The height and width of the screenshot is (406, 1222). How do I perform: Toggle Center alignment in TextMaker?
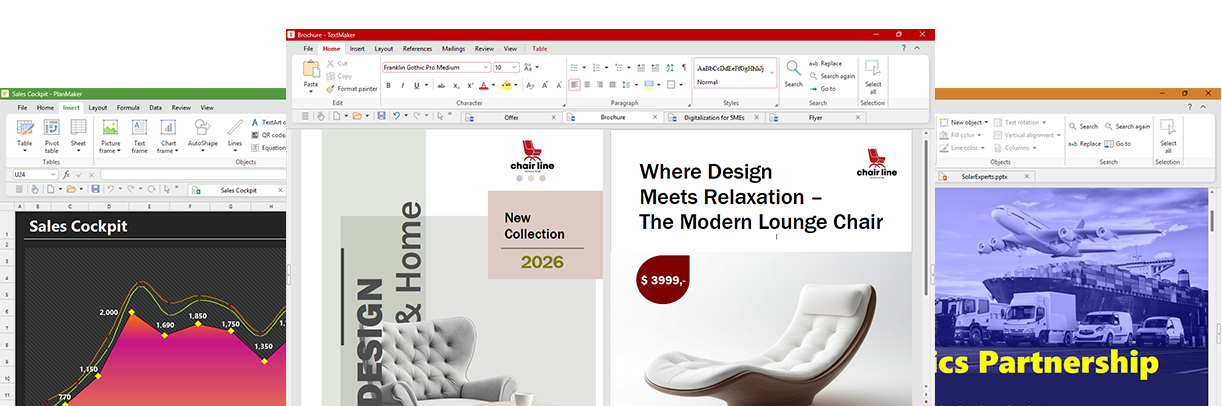pyautogui.click(x=589, y=85)
